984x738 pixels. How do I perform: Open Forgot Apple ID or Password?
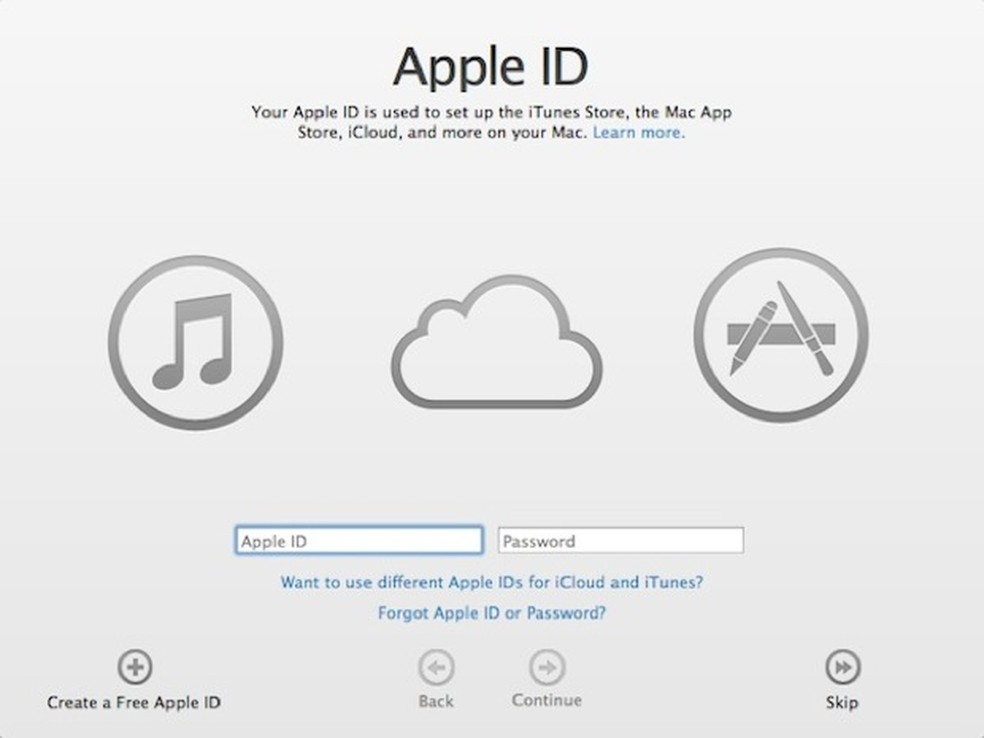click(492, 613)
